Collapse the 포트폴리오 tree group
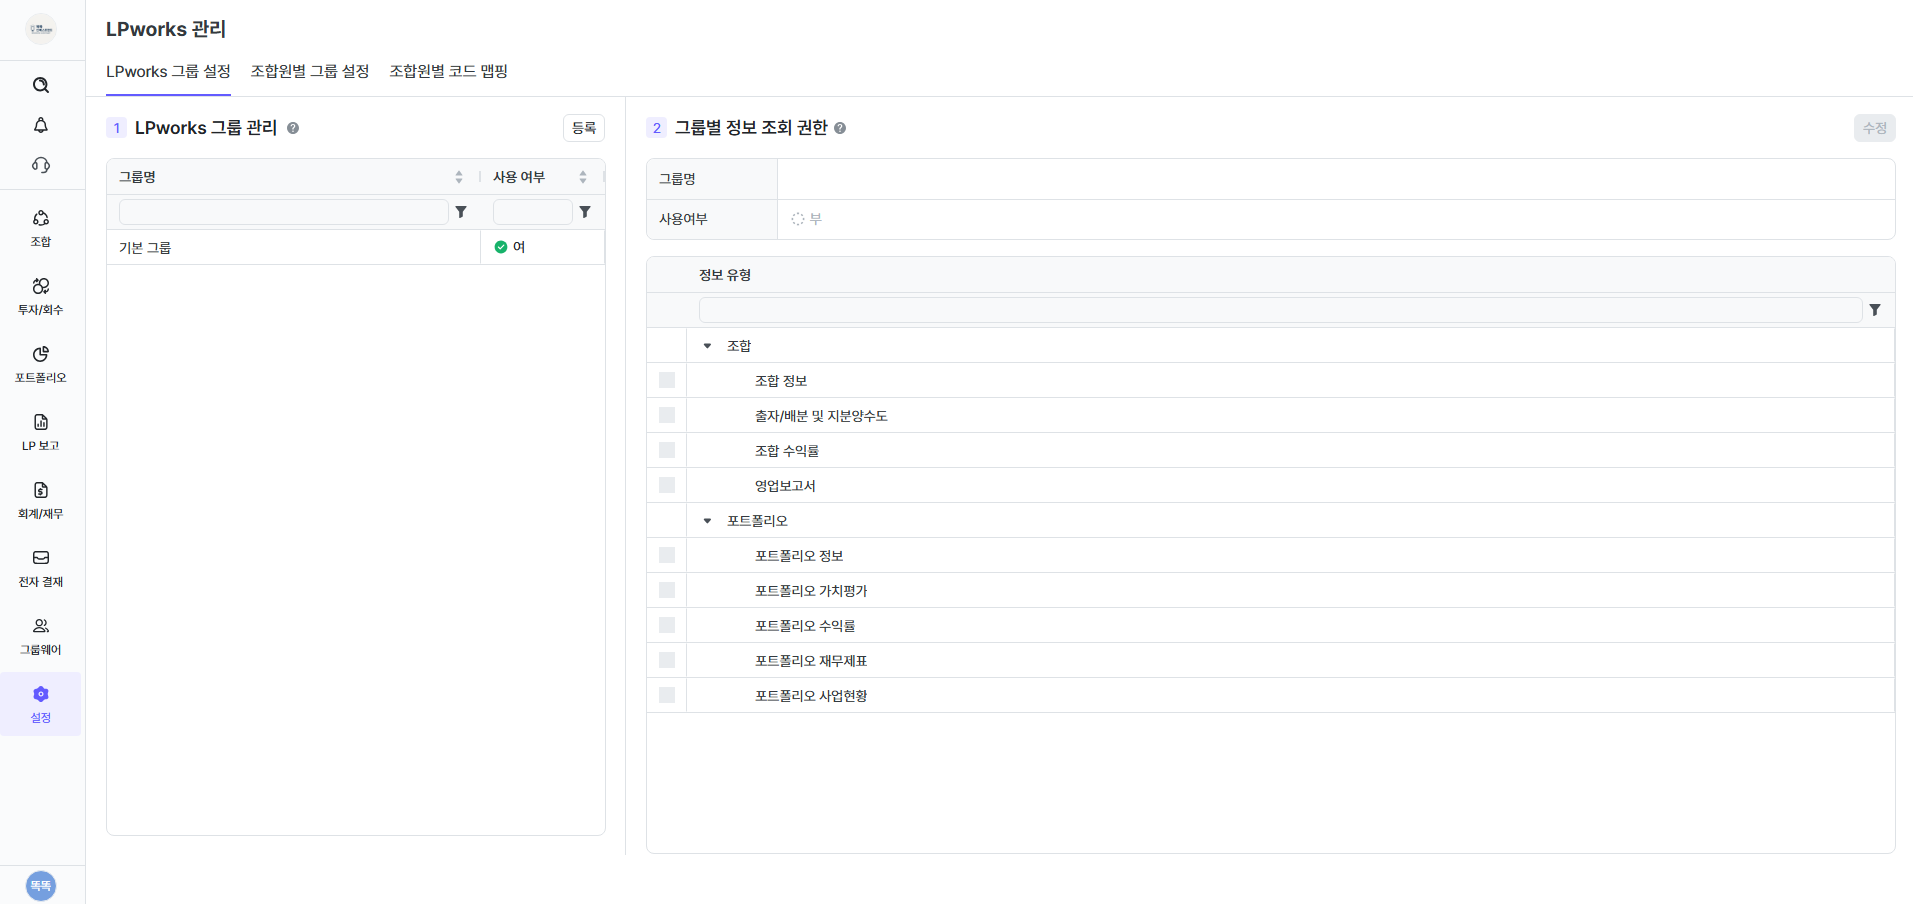Viewport: 1913px width, 904px height. [x=707, y=521]
